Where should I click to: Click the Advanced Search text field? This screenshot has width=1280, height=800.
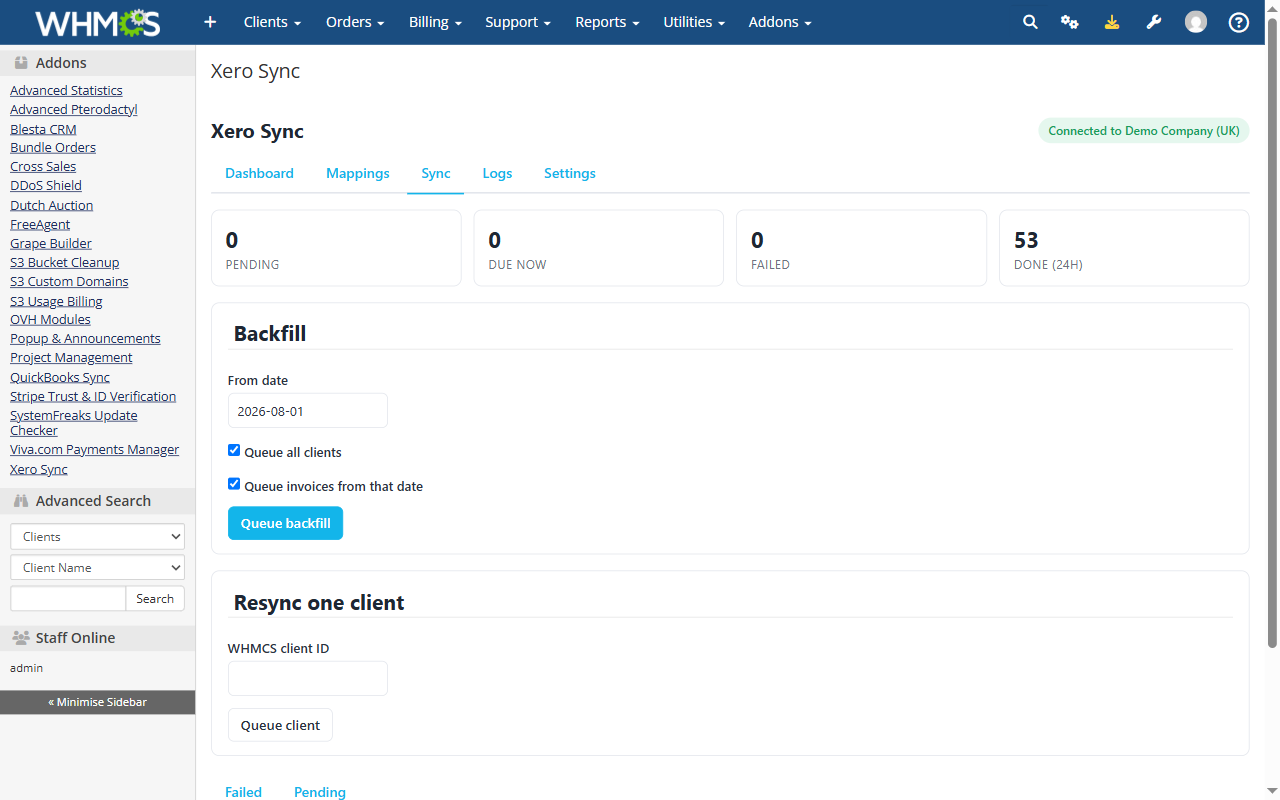(x=68, y=598)
